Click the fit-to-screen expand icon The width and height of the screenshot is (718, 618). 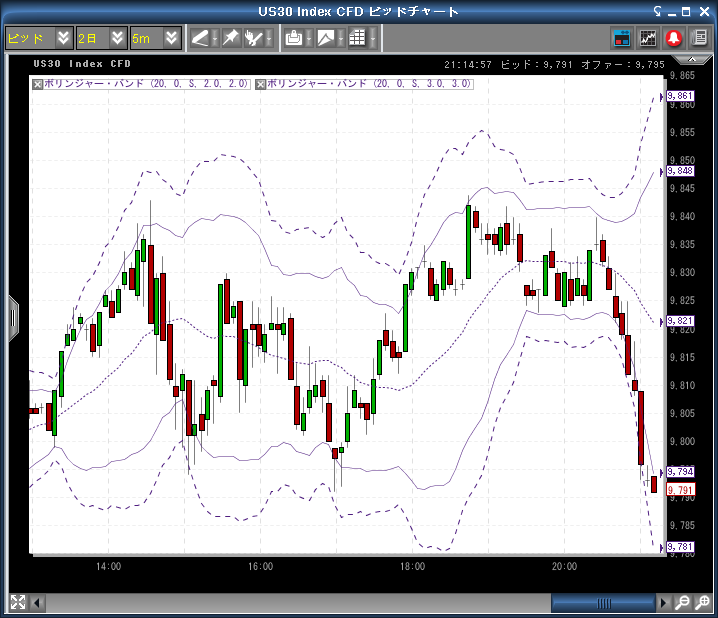[x=17, y=602]
